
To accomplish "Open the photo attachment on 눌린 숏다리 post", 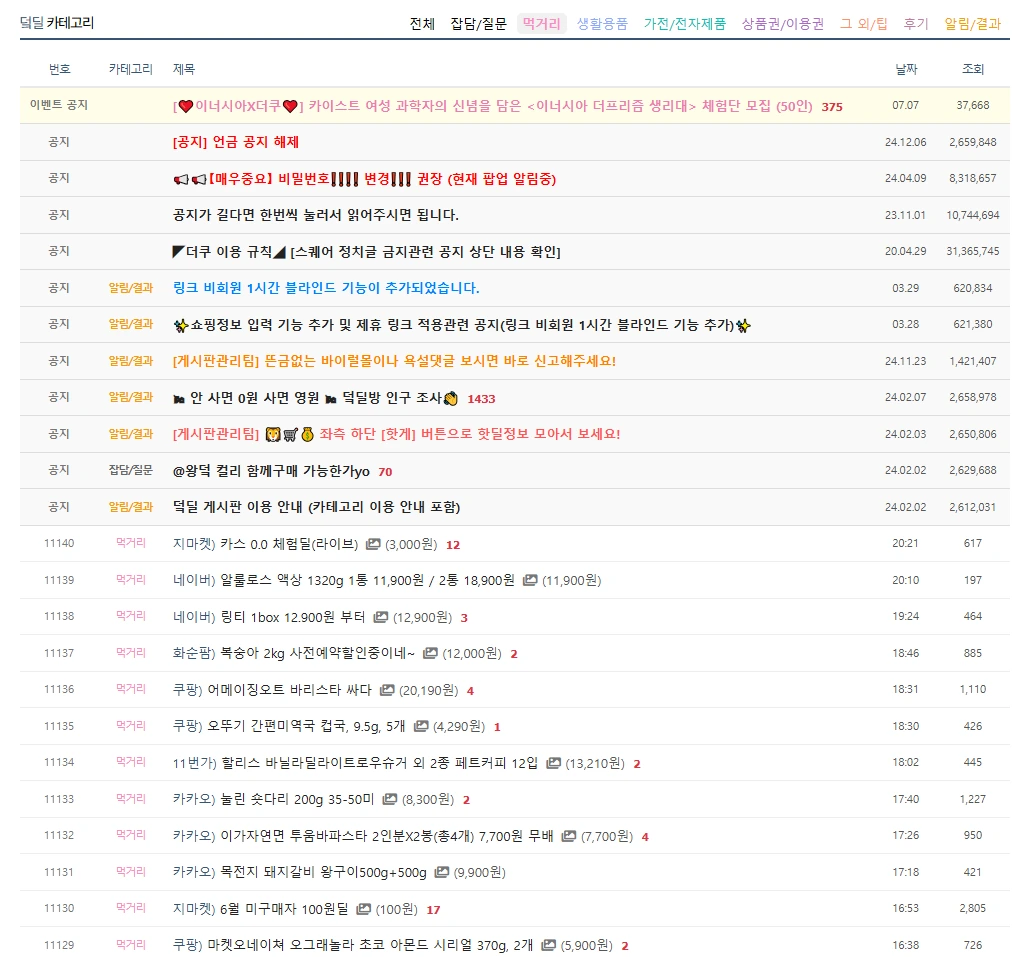I will (388, 799).
